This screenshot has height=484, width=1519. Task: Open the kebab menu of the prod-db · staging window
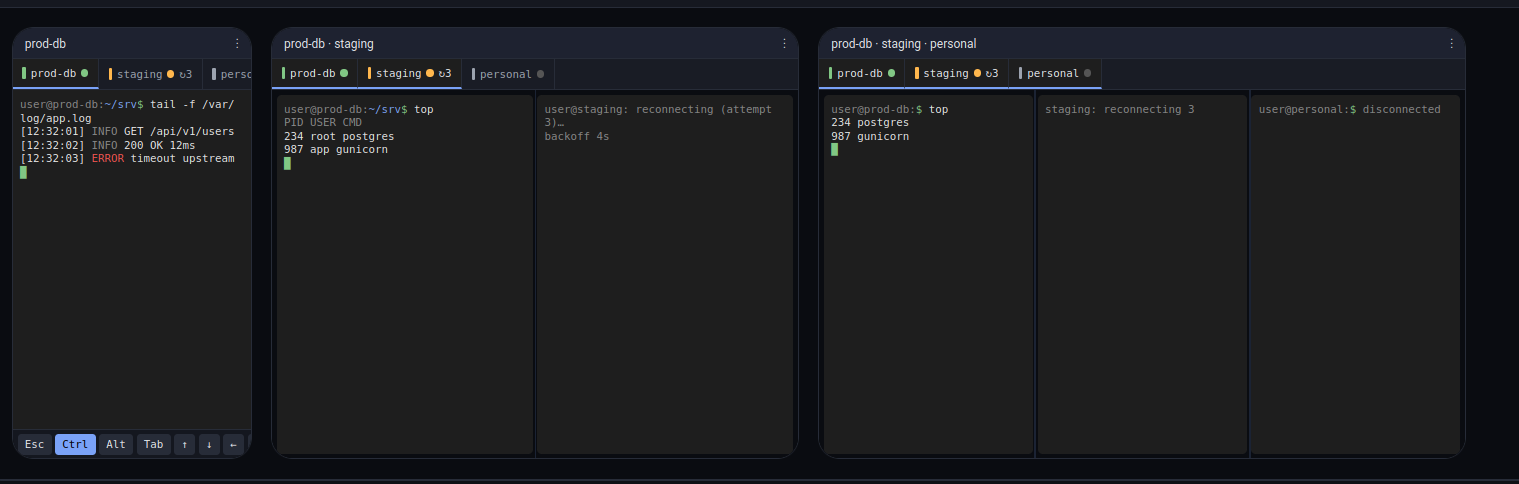784,43
